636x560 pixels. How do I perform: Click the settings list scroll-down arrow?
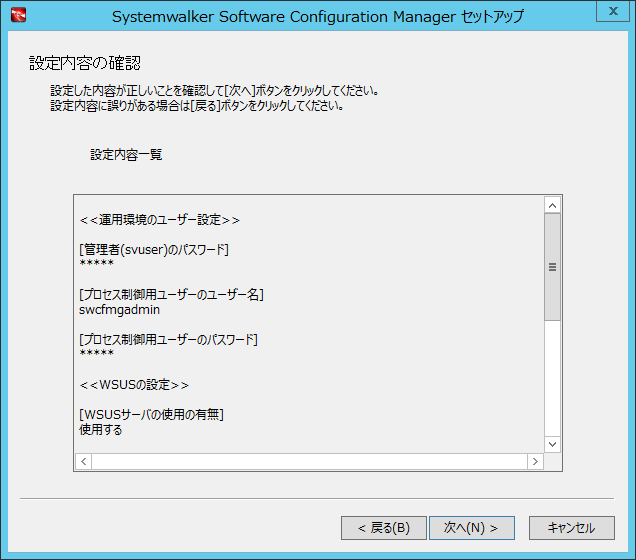[552, 444]
